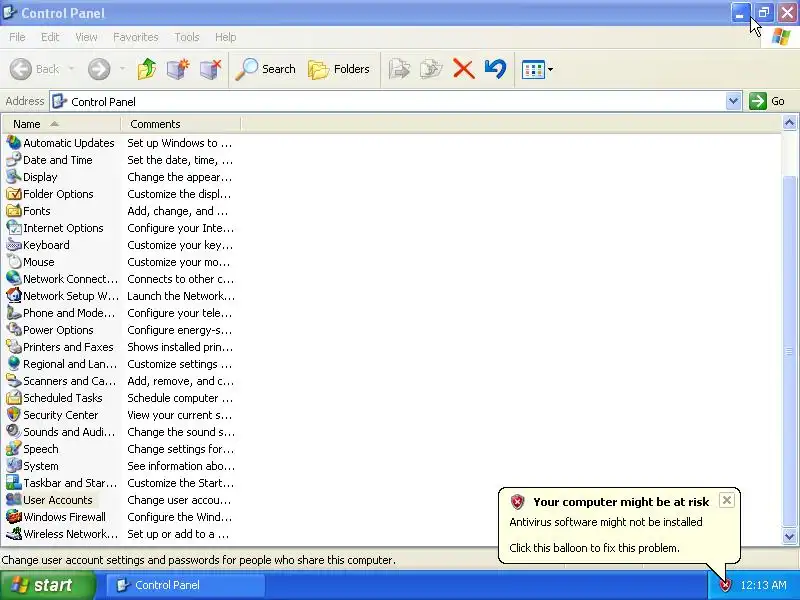Screen dimensions: 800x600
Task: Select the Scanners and Cameras icon
Action: [x=14, y=381]
